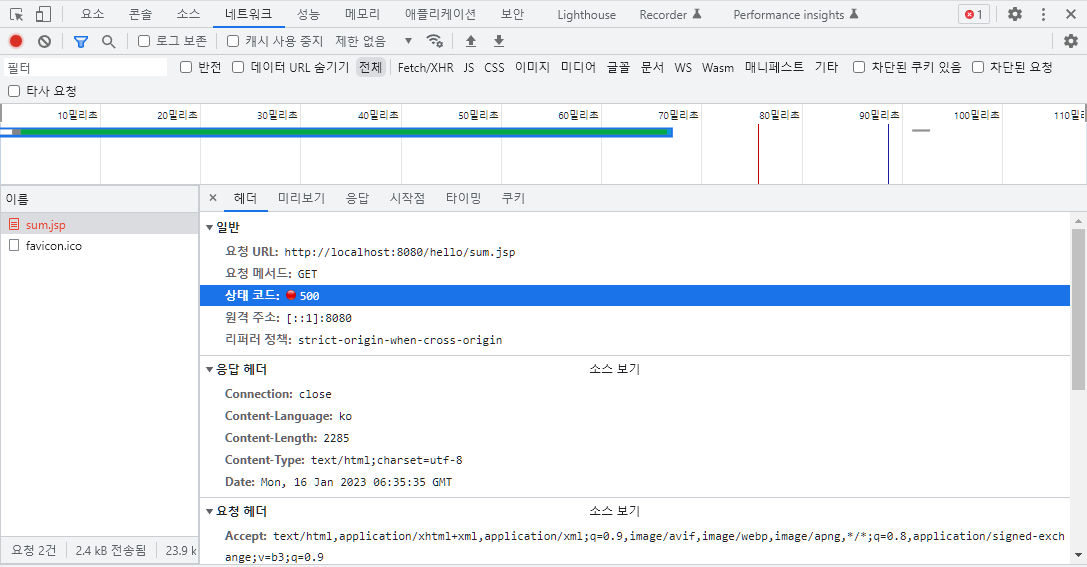Click 소스 보기 beside 응답 헤더
Viewport: 1087px width, 567px height.
pos(615,369)
